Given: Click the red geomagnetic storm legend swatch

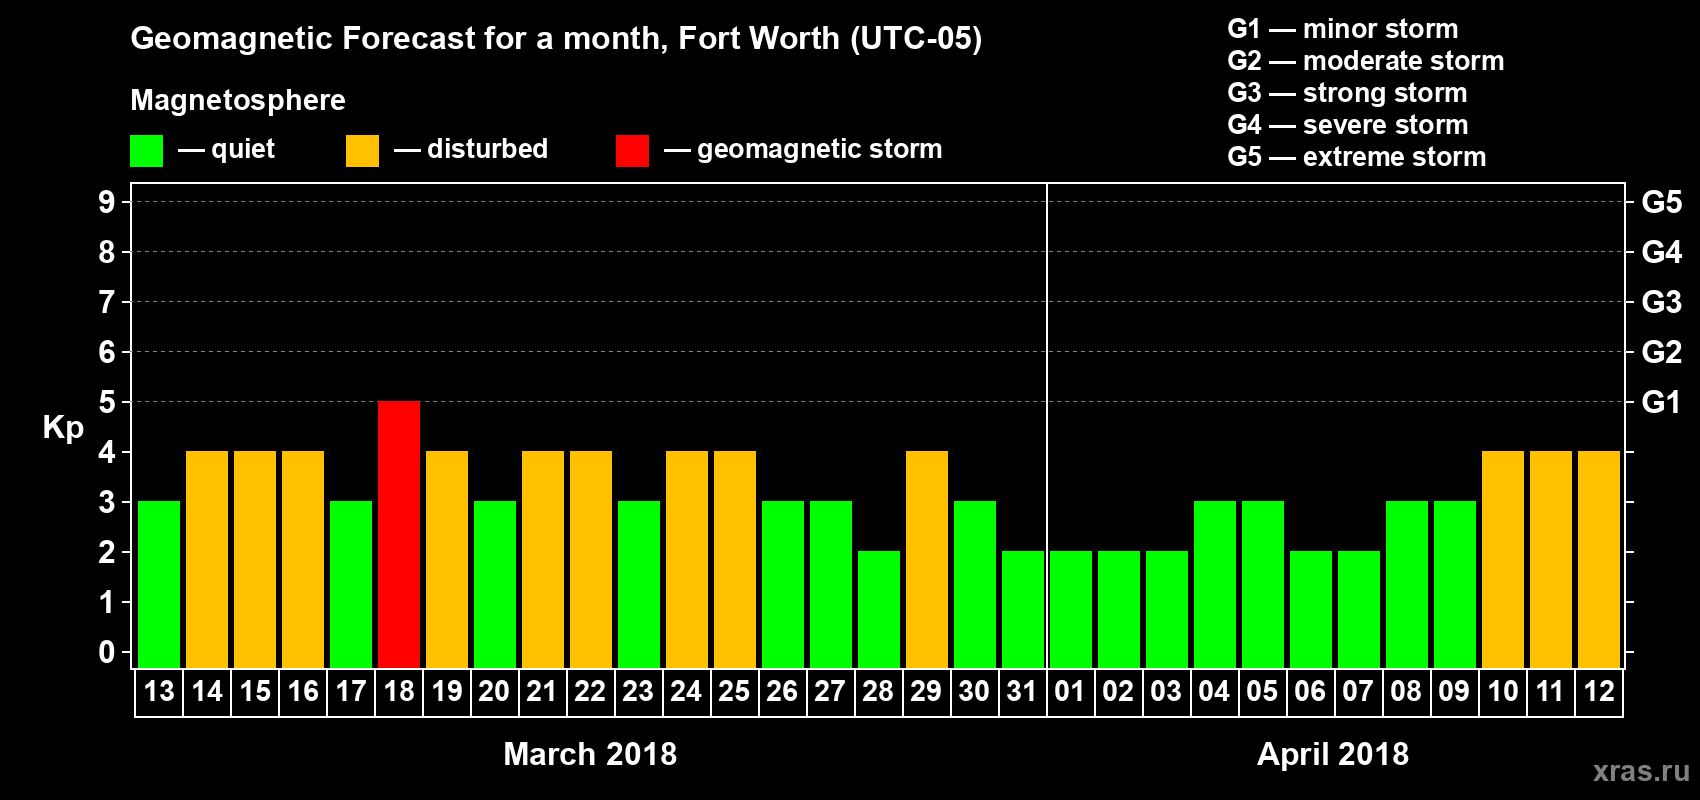Looking at the screenshot, I should [x=632, y=151].
